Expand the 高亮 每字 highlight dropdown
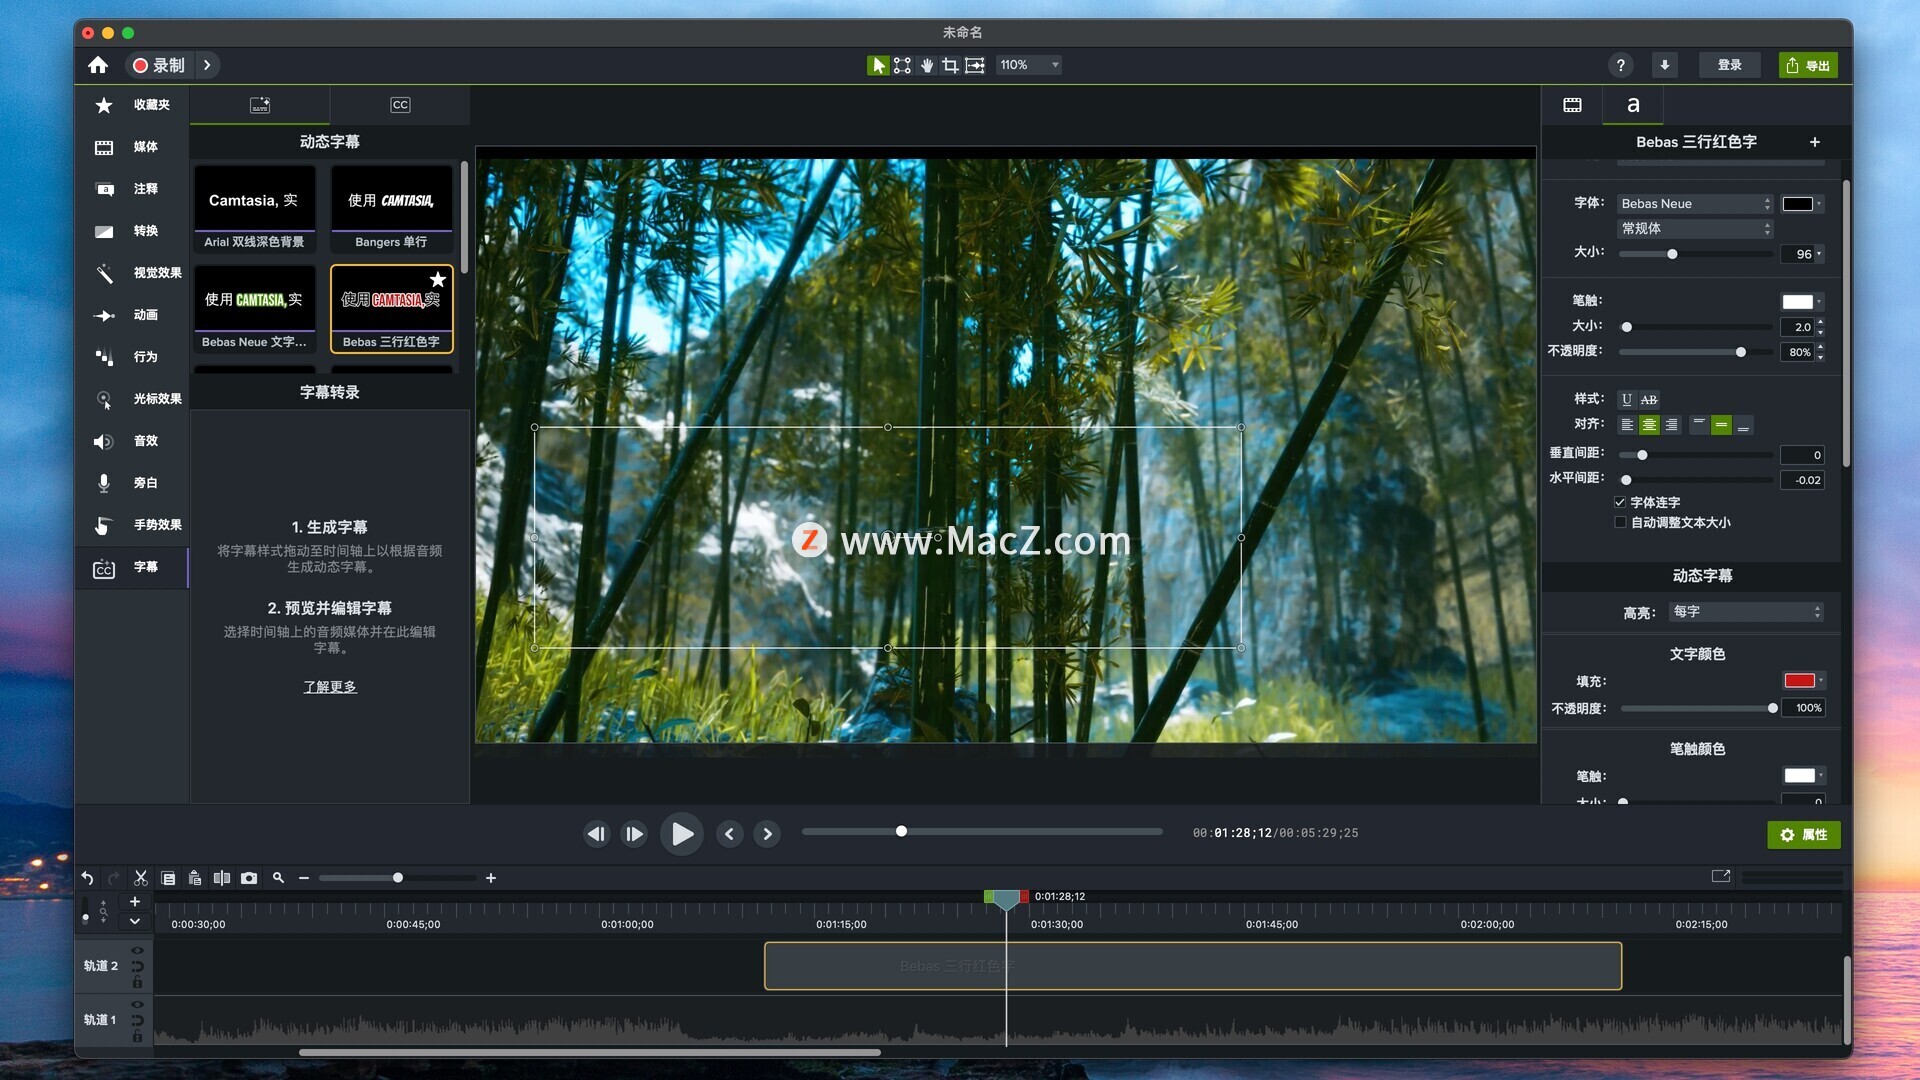Screen dimensions: 1920x1080 tap(1746, 612)
